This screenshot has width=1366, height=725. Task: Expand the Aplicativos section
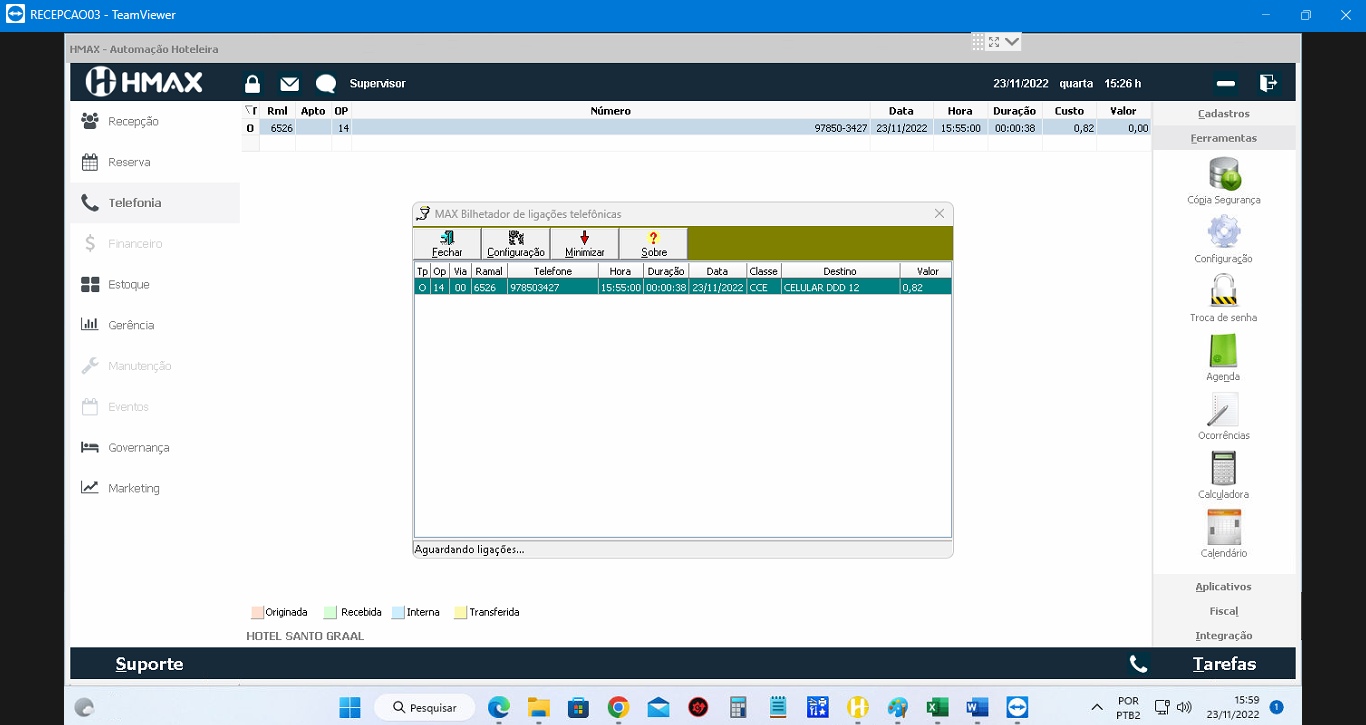point(1223,587)
